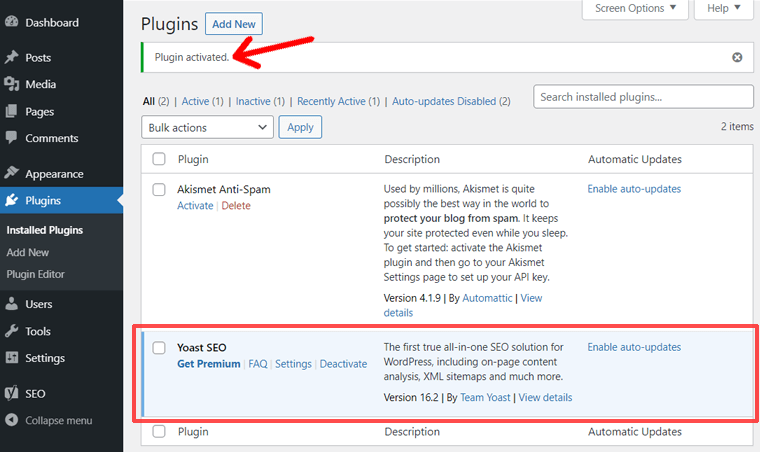The height and width of the screenshot is (452, 760).
Task: Filter by Recently Active plugins
Action: click(331, 101)
